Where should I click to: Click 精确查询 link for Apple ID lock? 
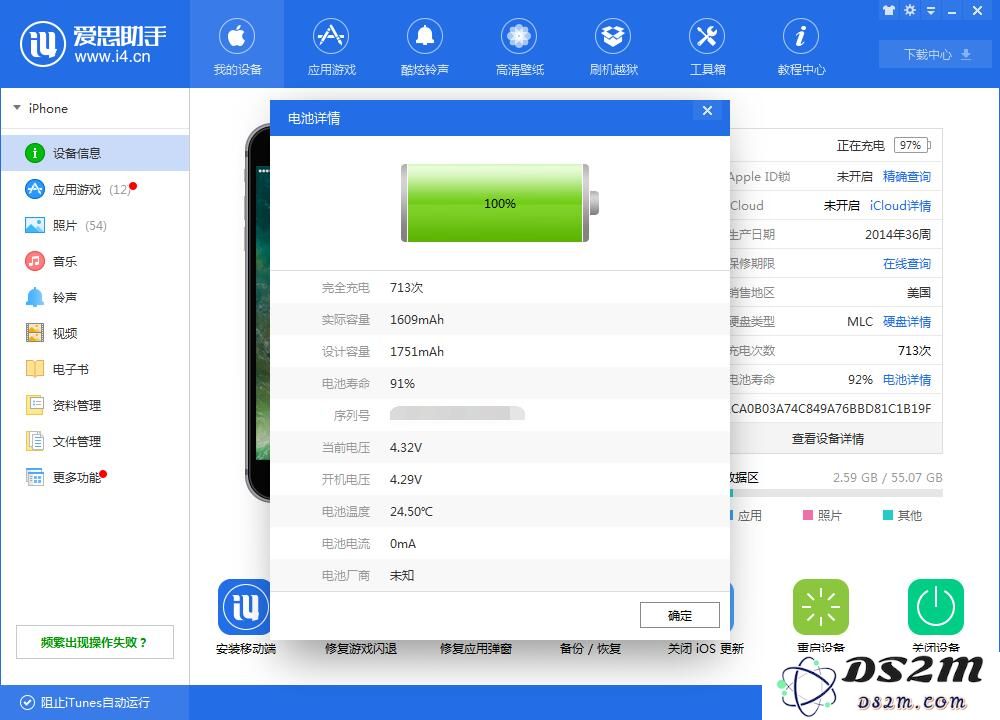[x=906, y=177]
